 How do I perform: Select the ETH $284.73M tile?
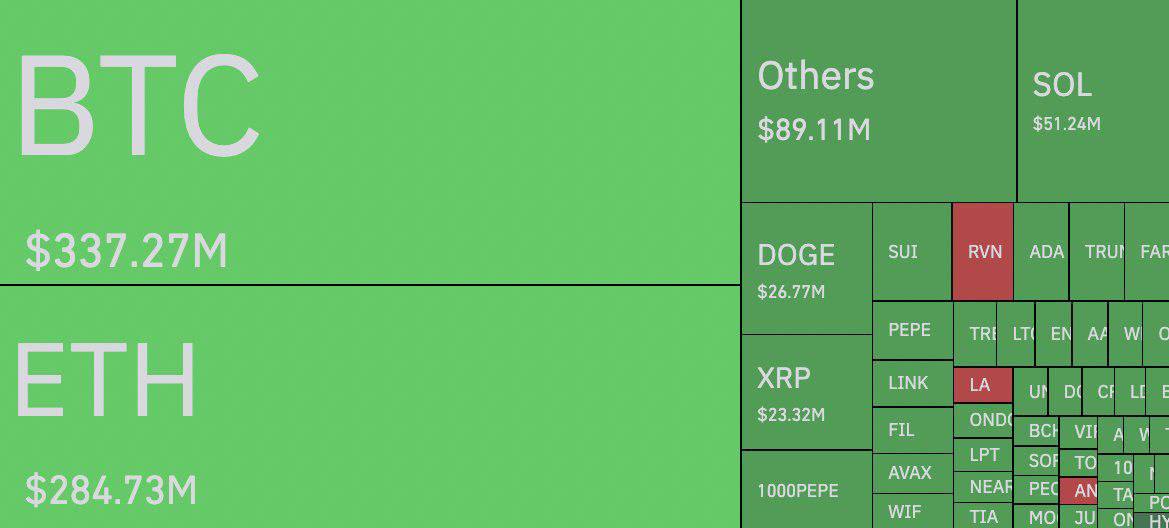370,406
